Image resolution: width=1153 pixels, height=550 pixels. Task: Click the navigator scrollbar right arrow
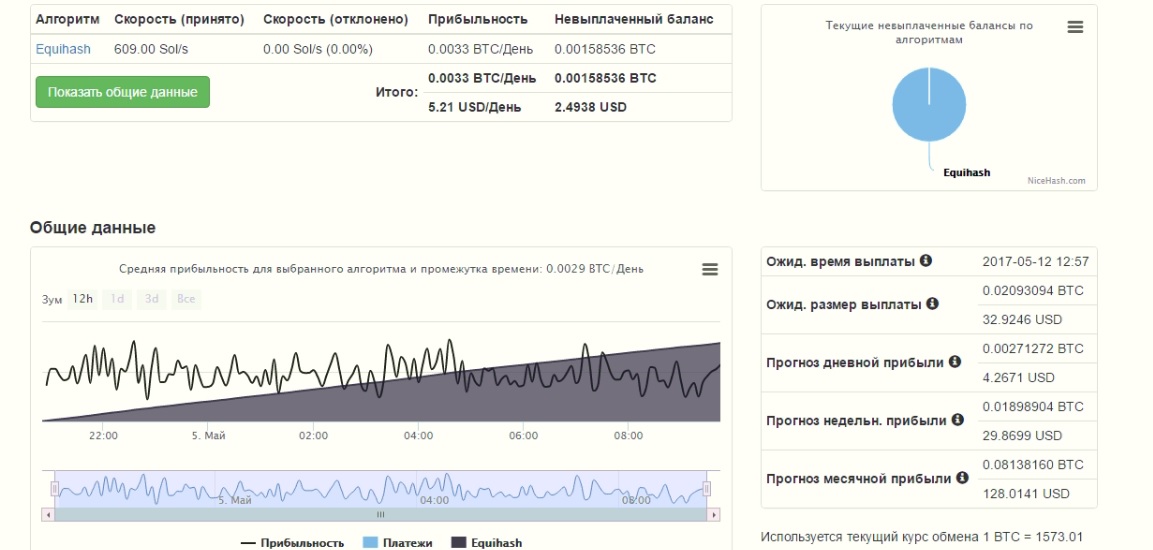point(713,514)
